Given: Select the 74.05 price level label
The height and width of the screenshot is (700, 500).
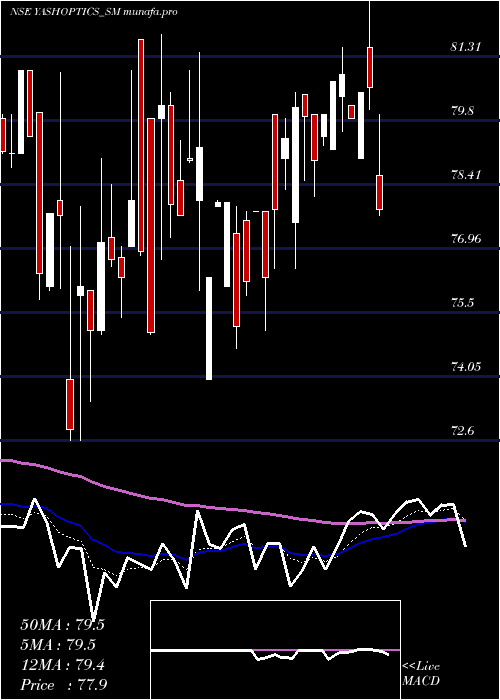Looking at the screenshot, I should coord(466,367).
